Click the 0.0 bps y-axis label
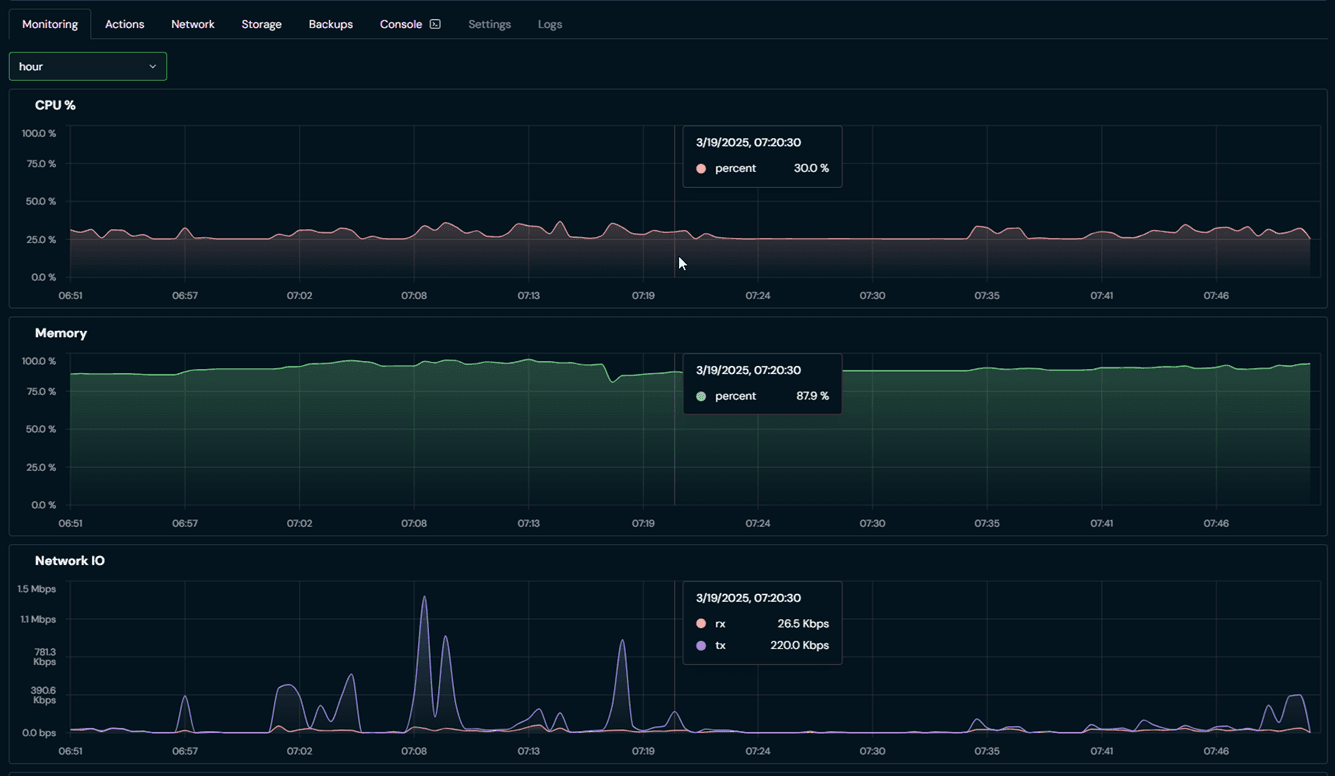 [39, 733]
